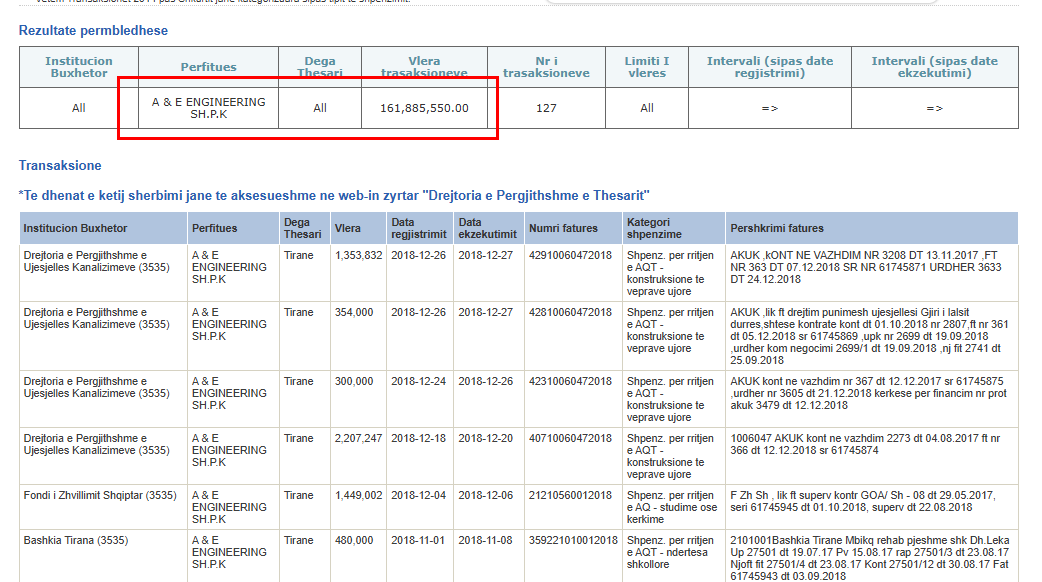Click the 'Data regjistrimit' column header
Viewport: 1042px width, 582px height.
click(x=417, y=228)
